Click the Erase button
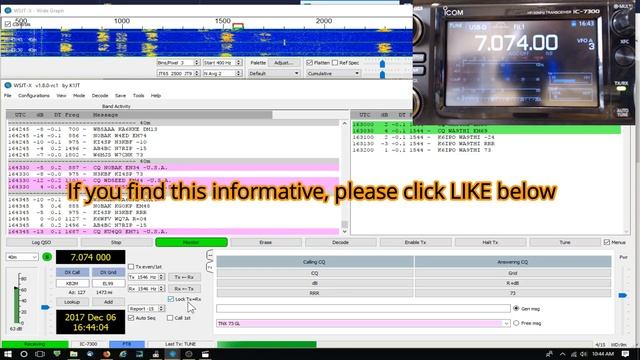 coord(266,242)
